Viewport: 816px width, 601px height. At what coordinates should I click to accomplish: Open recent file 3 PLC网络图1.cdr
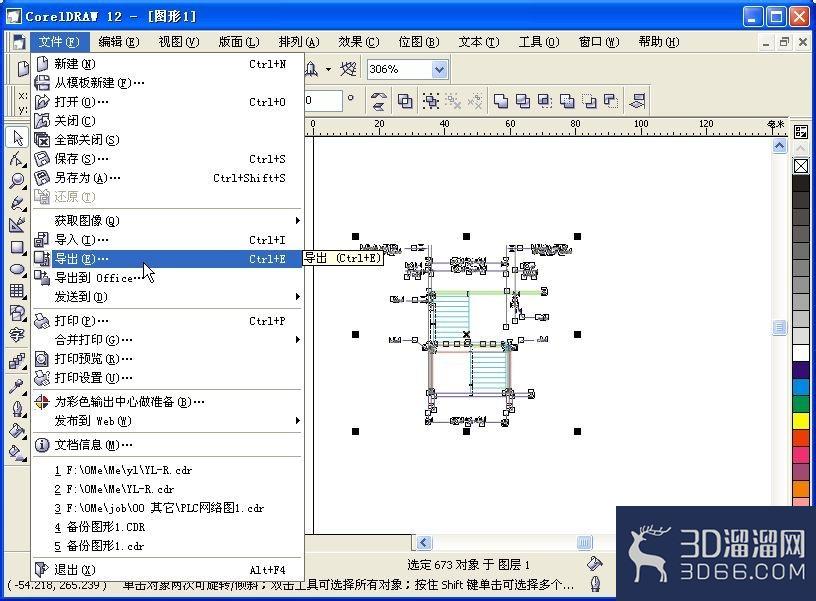click(168, 508)
